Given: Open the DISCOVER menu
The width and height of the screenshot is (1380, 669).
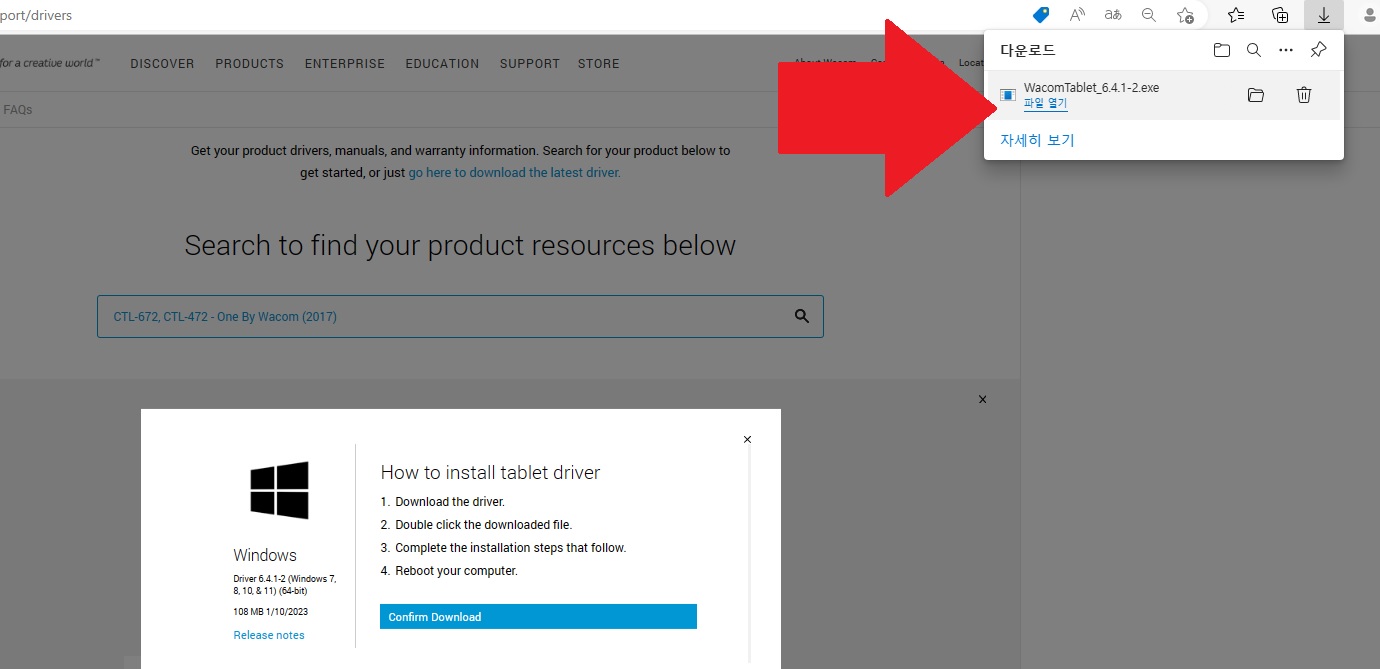Looking at the screenshot, I should tap(162, 63).
